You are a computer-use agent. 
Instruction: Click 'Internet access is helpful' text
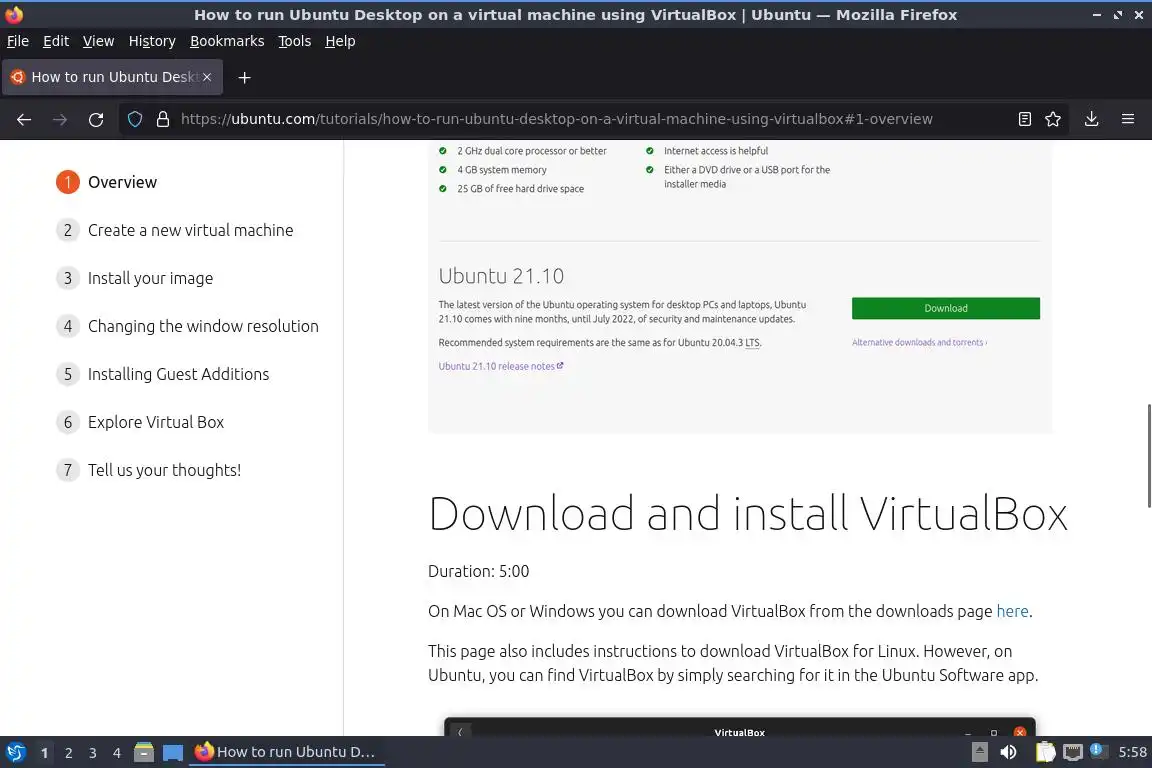pyautogui.click(x=716, y=151)
